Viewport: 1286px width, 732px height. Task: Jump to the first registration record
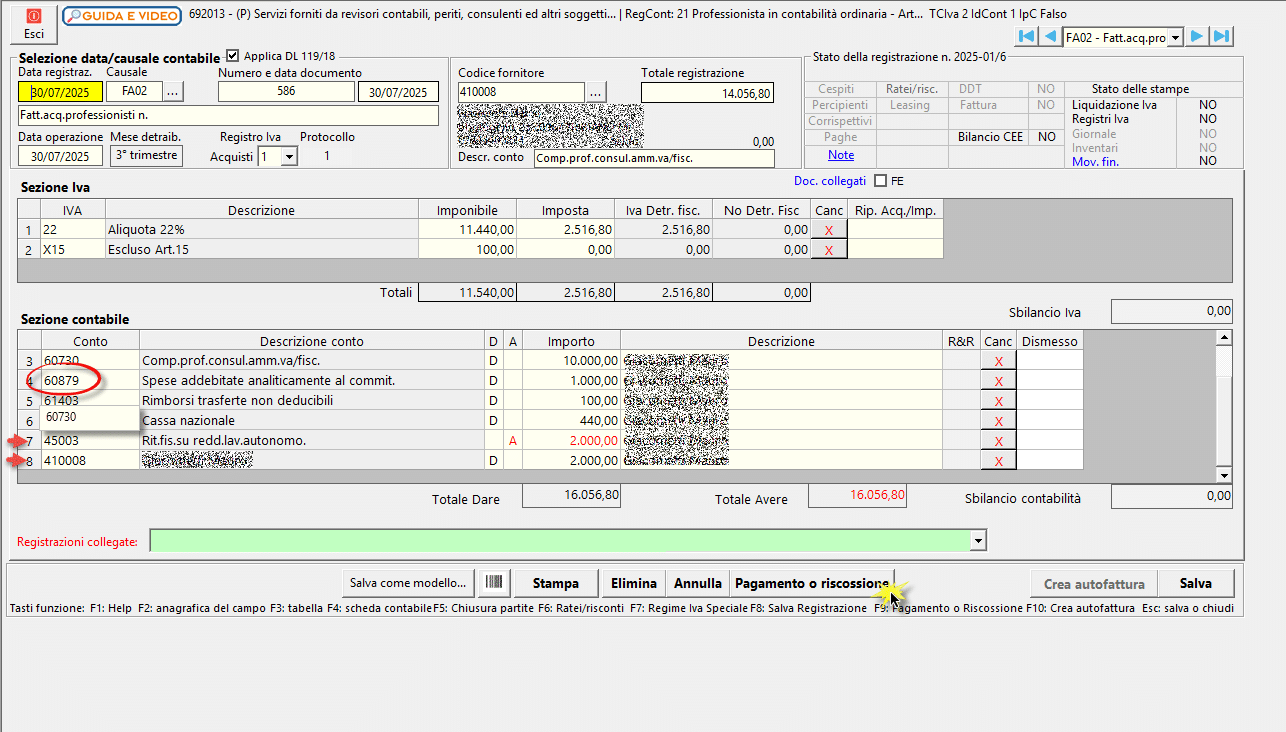point(1026,37)
